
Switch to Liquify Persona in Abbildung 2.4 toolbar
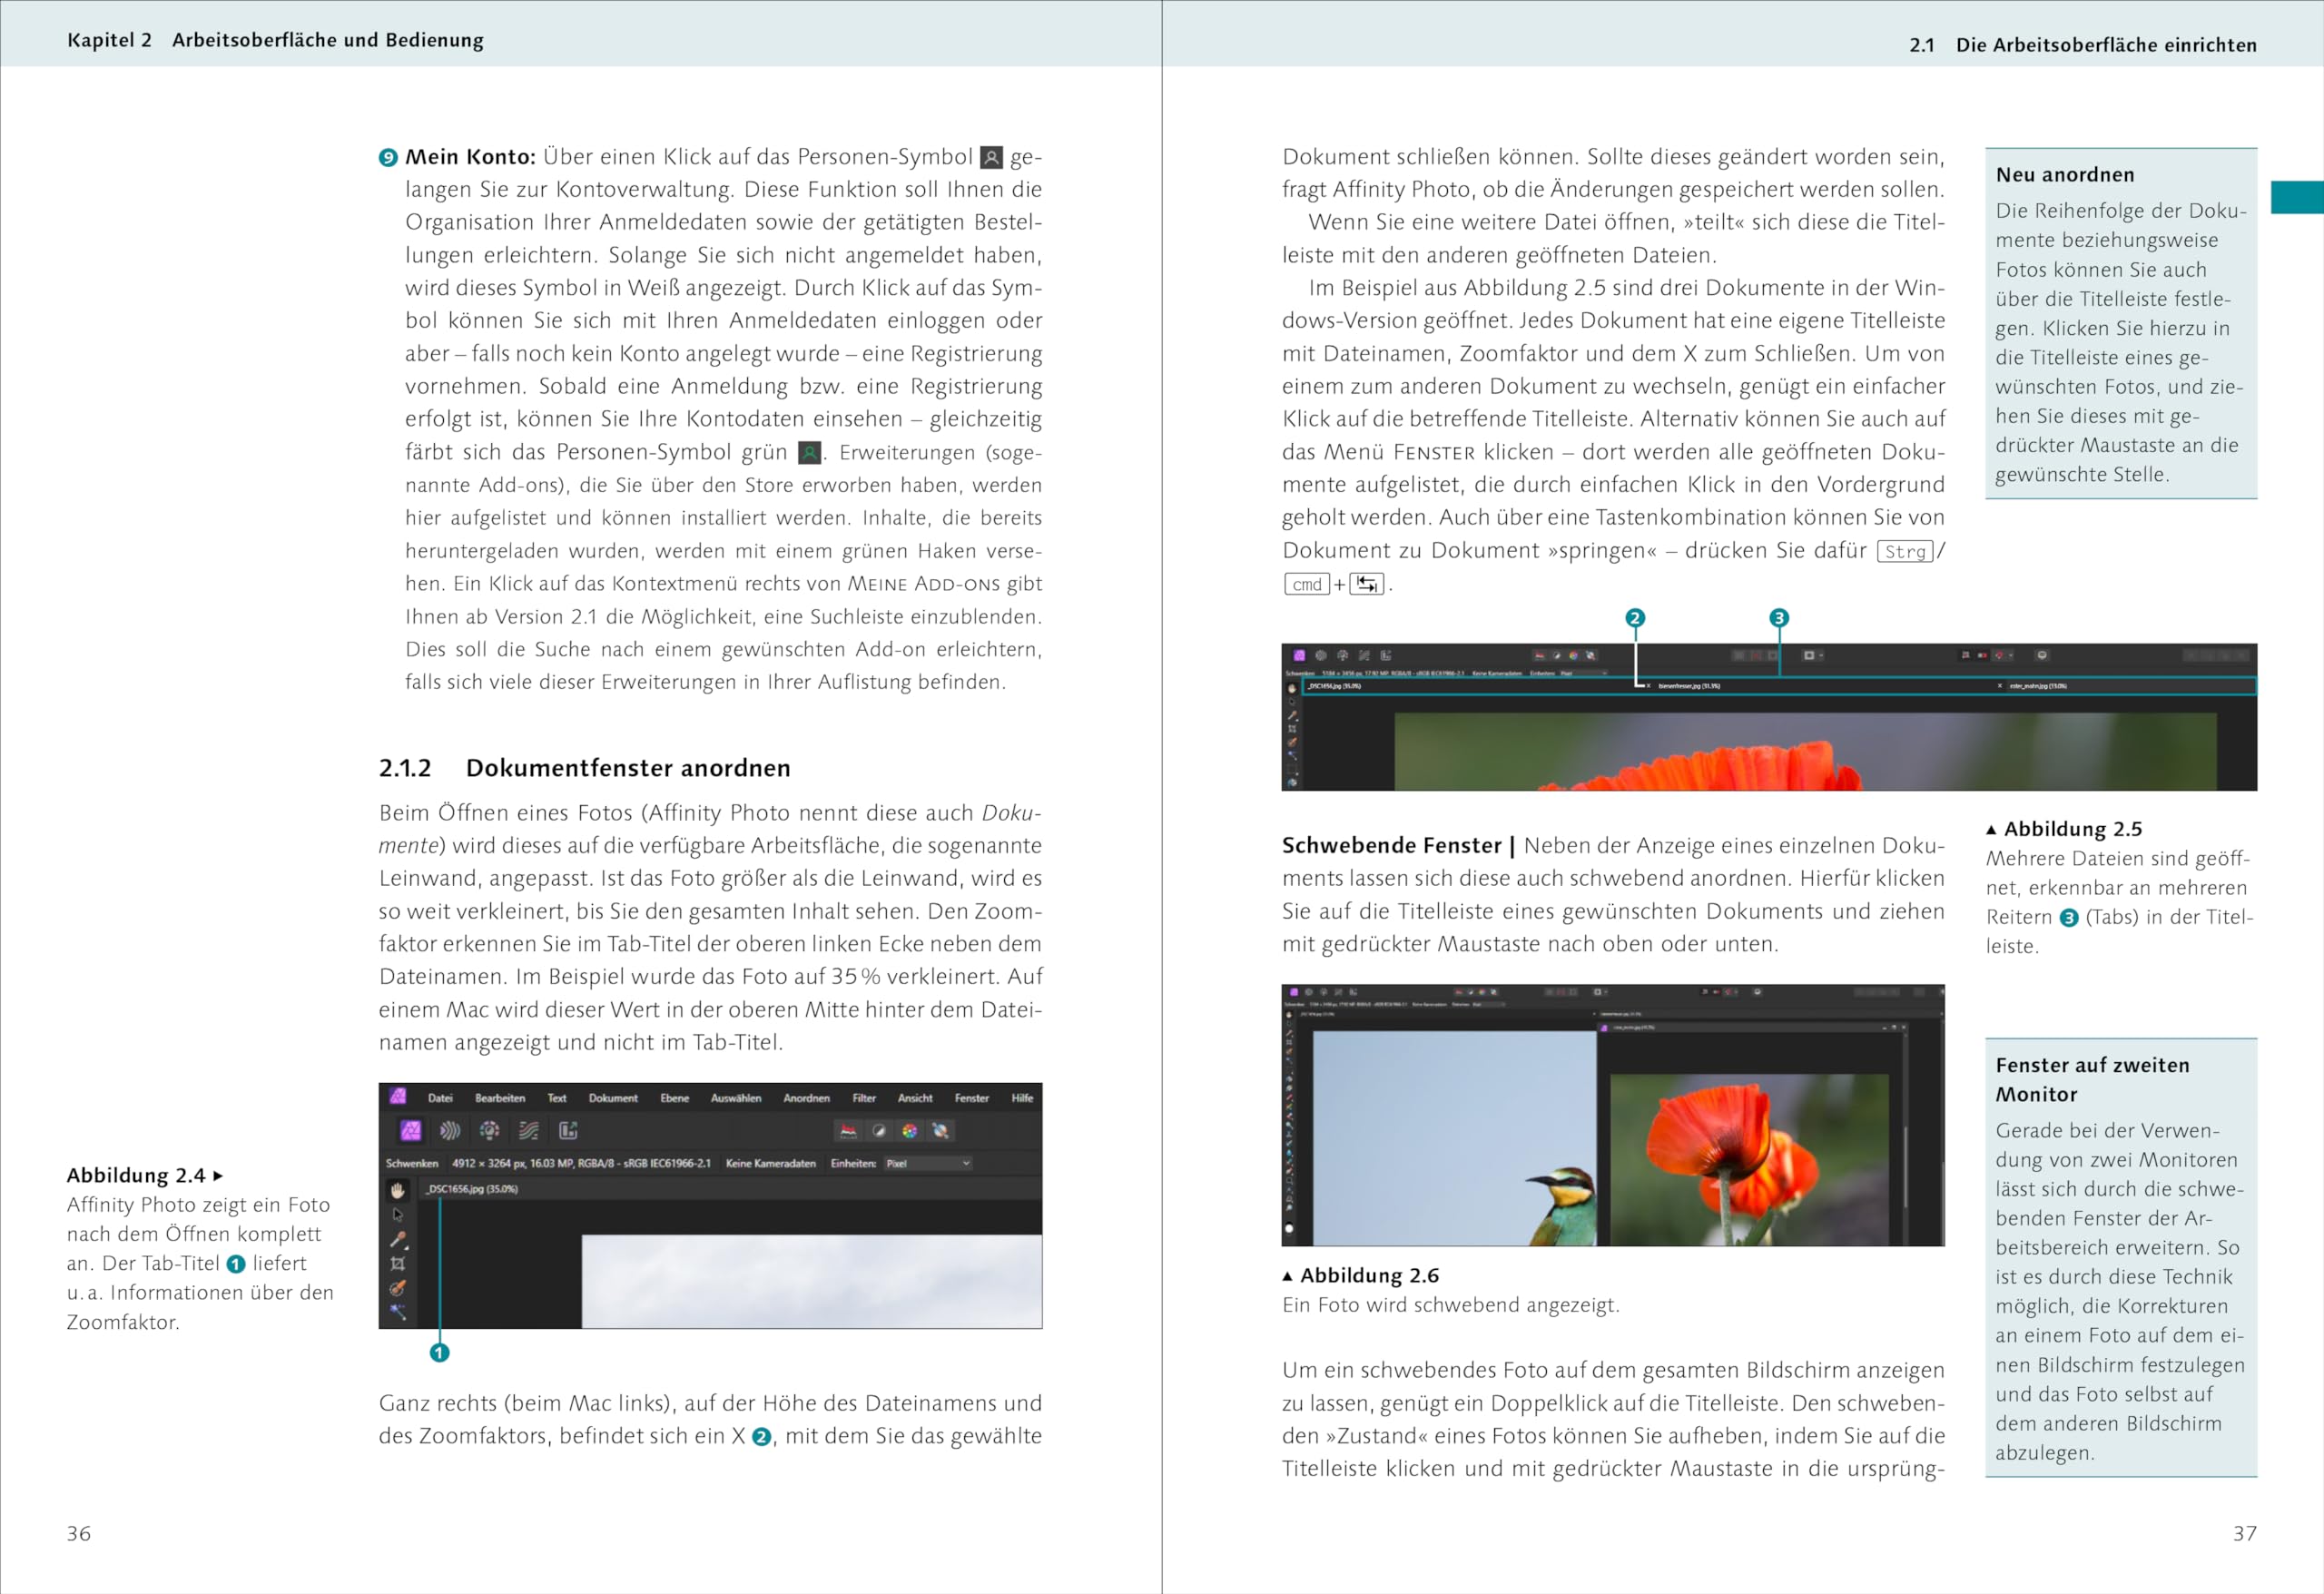click(x=450, y=1131)
